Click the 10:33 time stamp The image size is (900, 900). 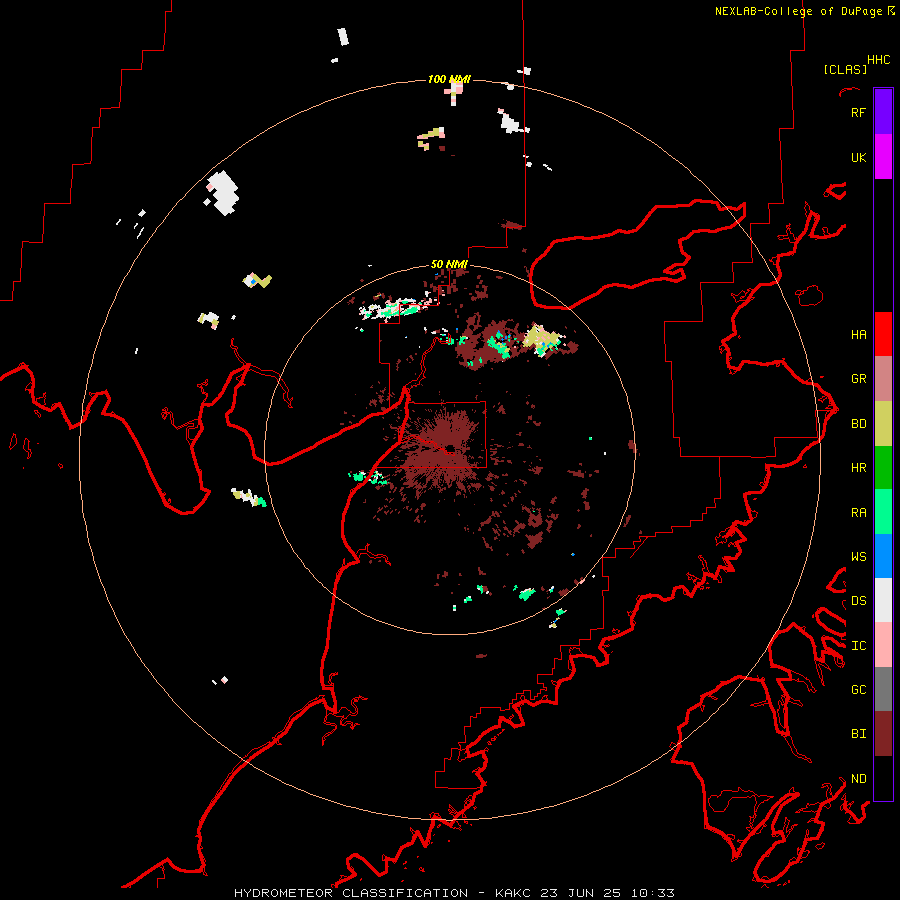click(x=653, y=893)
